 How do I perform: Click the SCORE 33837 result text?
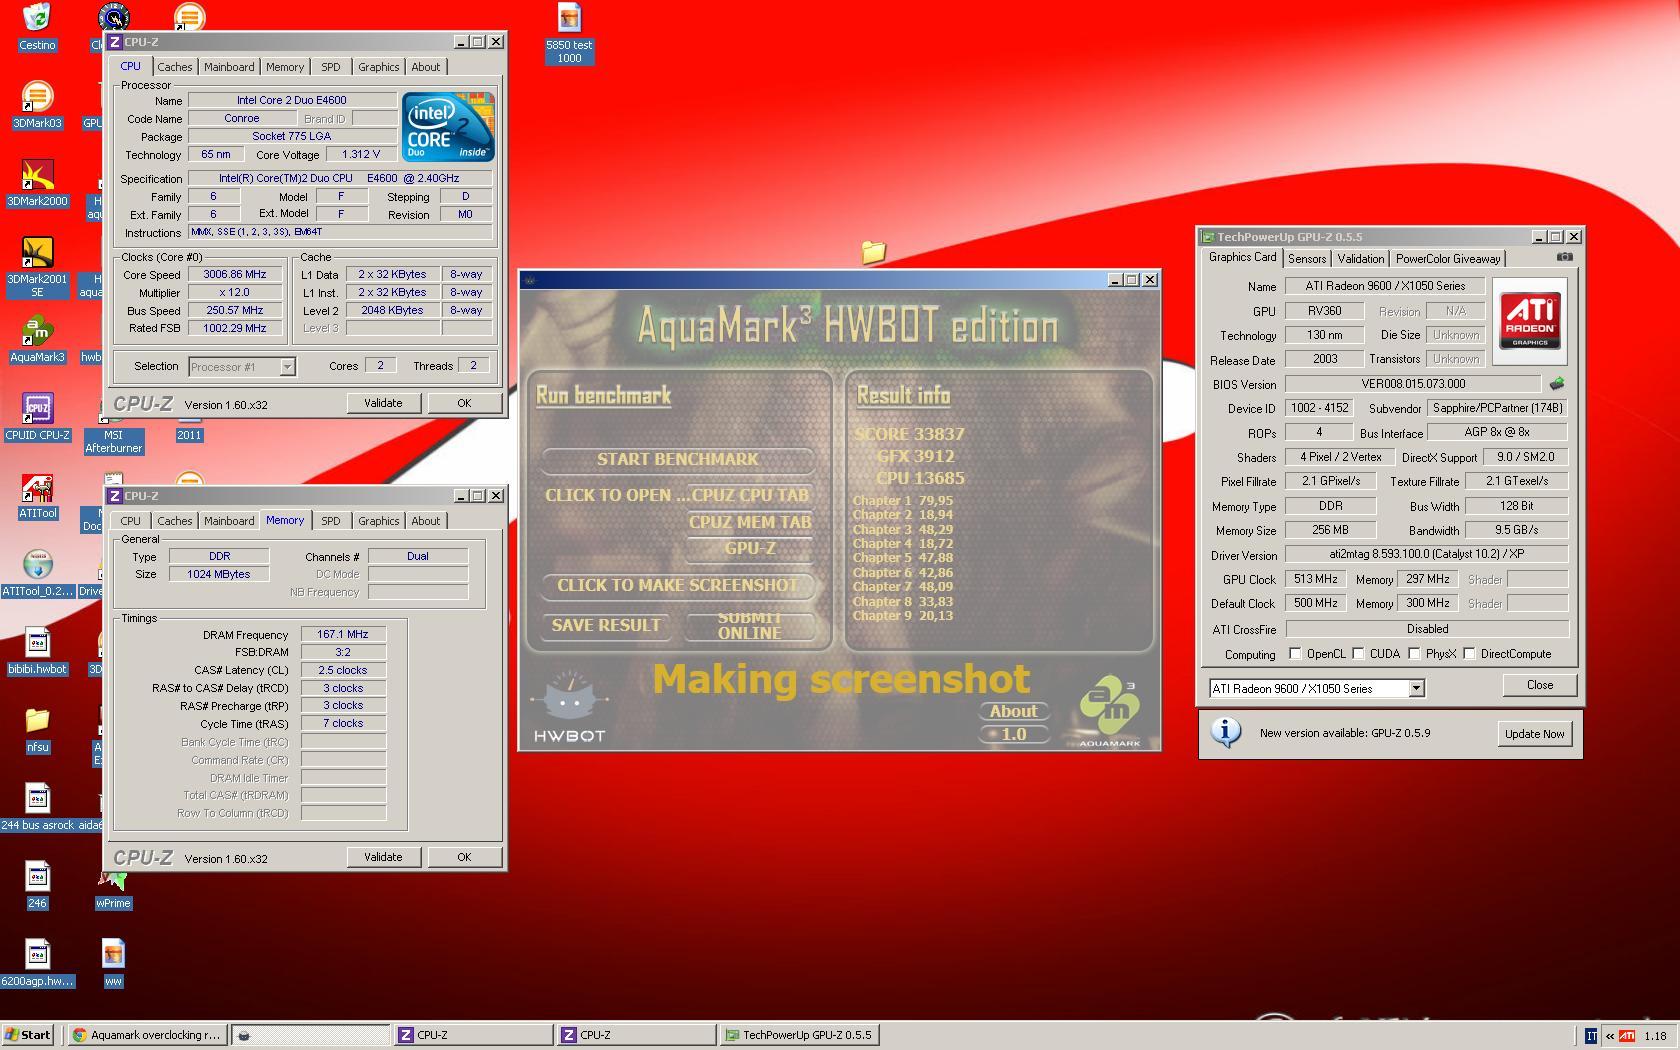coord(909,434)
